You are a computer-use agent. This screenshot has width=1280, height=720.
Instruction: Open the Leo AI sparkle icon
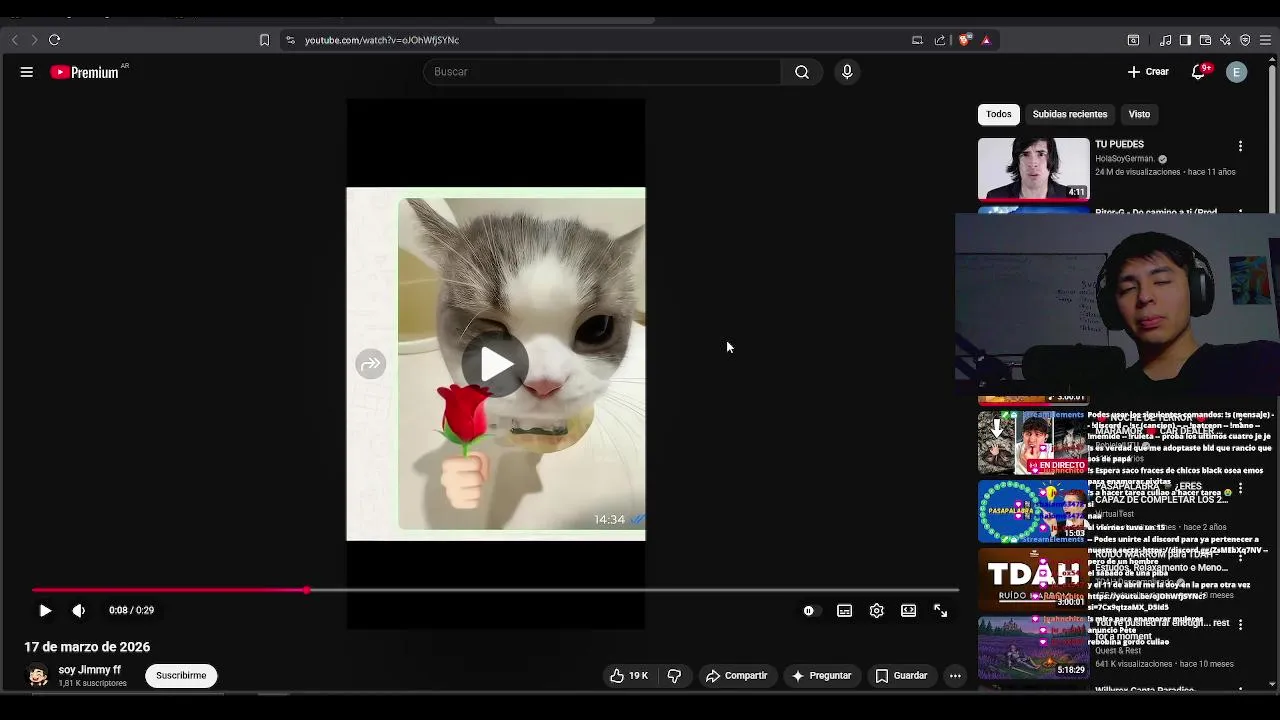pos(1225,40)
